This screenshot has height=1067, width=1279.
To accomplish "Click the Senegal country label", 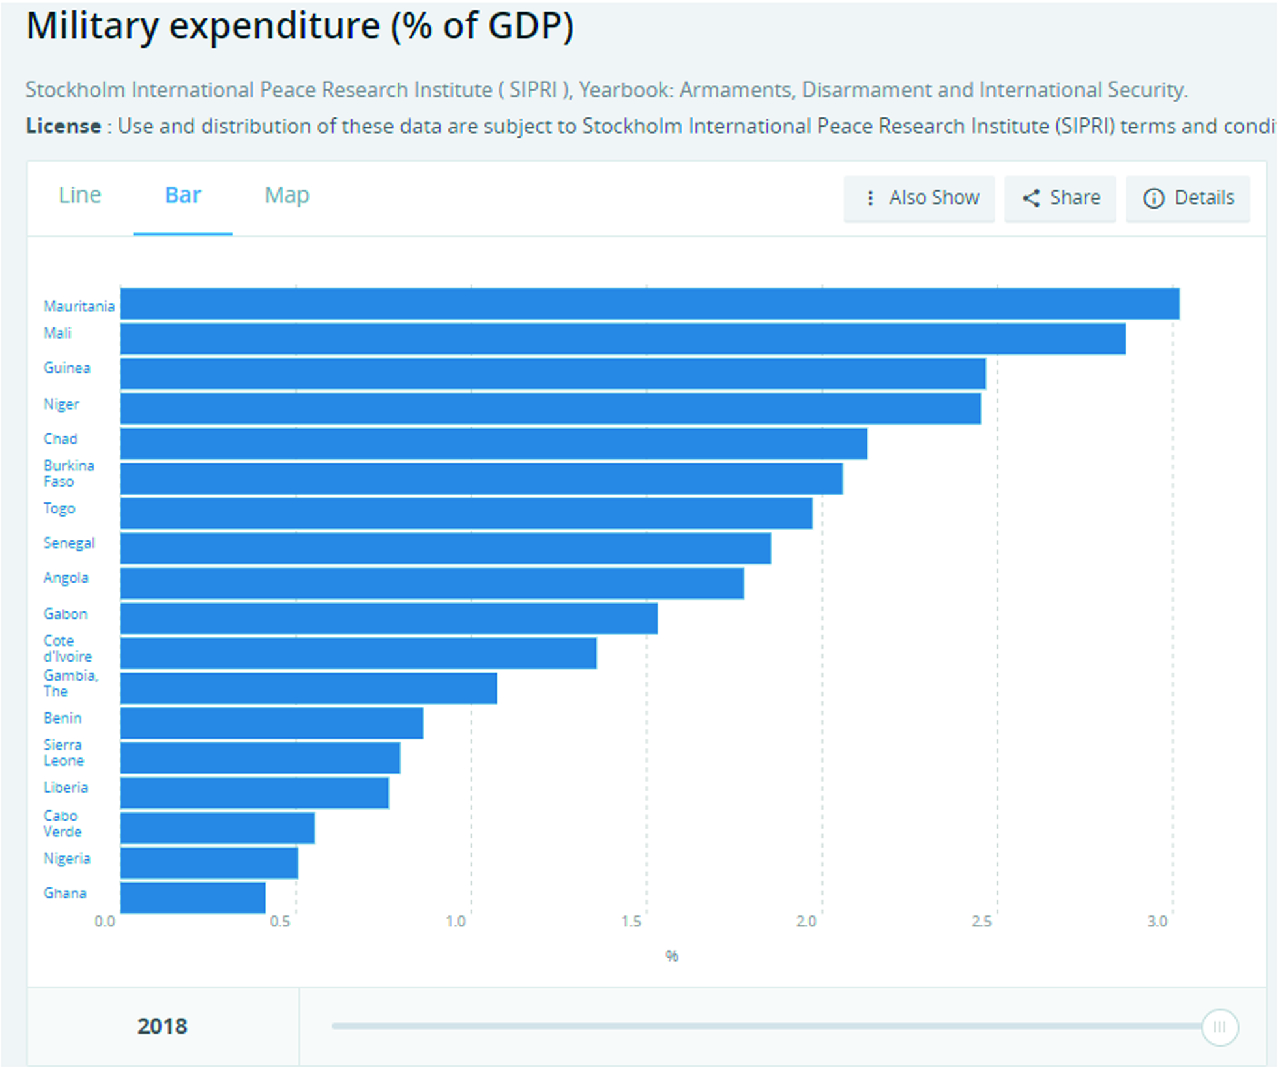I will point(69,543).
